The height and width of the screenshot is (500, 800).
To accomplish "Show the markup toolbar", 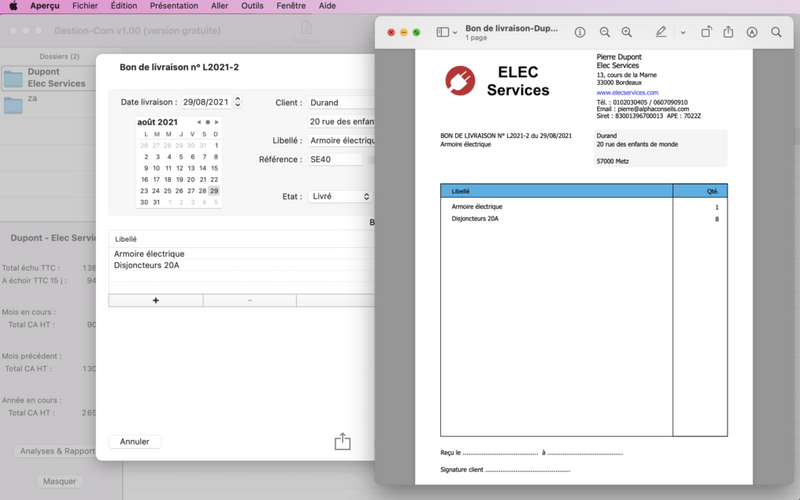I will click(x=752, y=32).
